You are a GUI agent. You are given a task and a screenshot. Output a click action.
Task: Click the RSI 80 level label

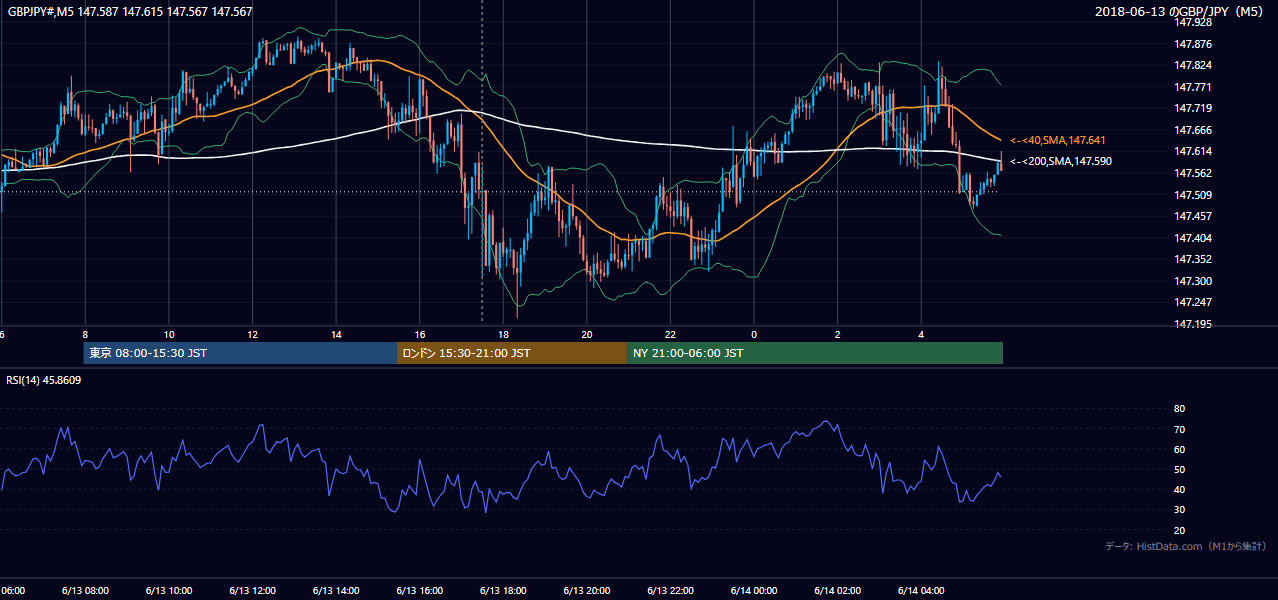pos(1179,409)
